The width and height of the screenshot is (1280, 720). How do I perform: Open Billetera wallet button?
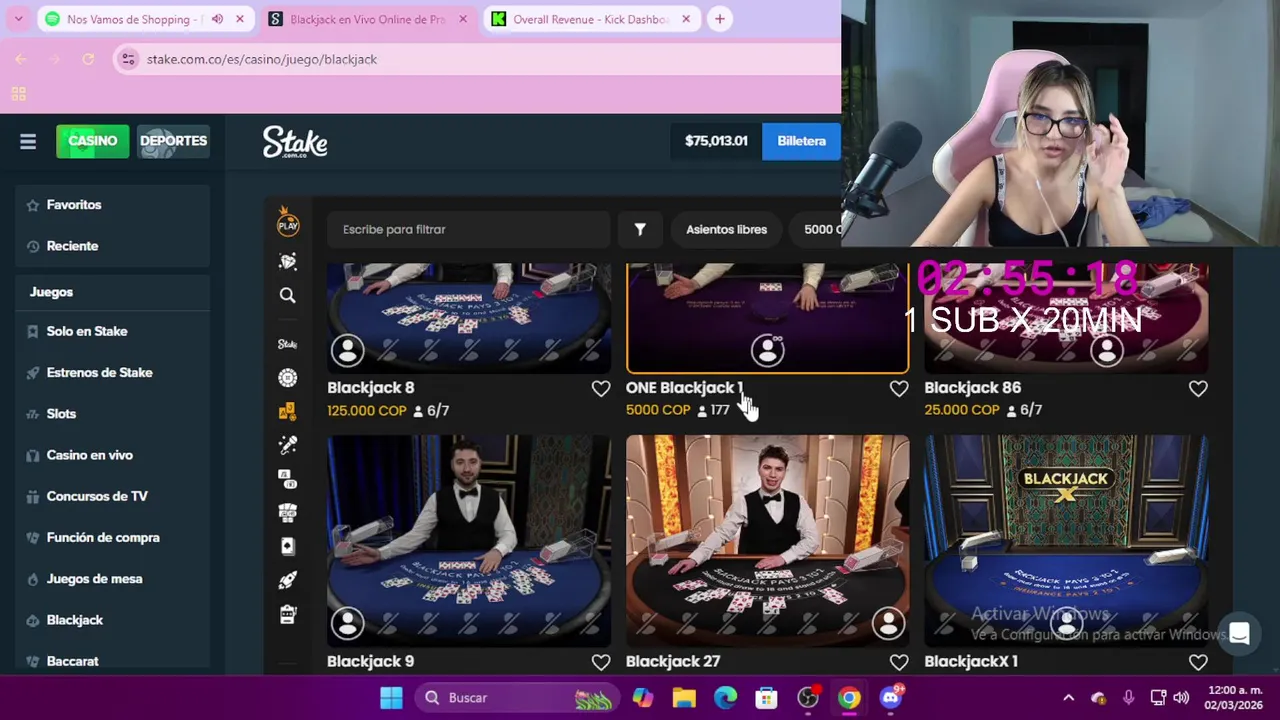801,141
